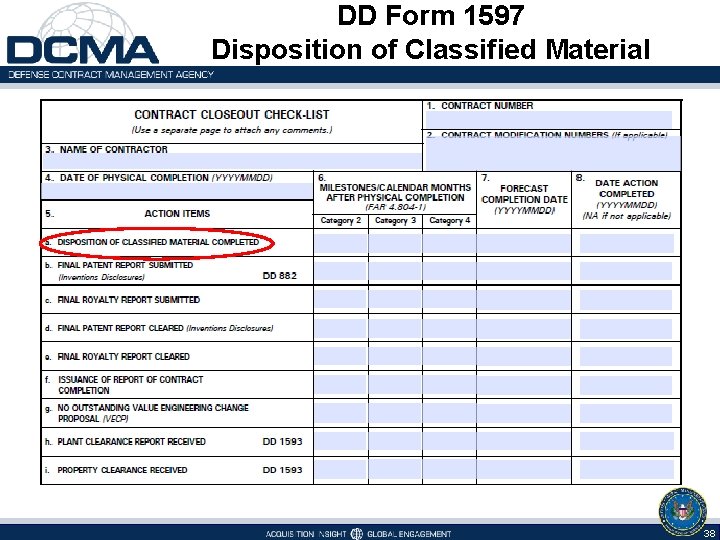Select Date Action Completed cell for VECP row
720x540 pixels.
(626, 413)
